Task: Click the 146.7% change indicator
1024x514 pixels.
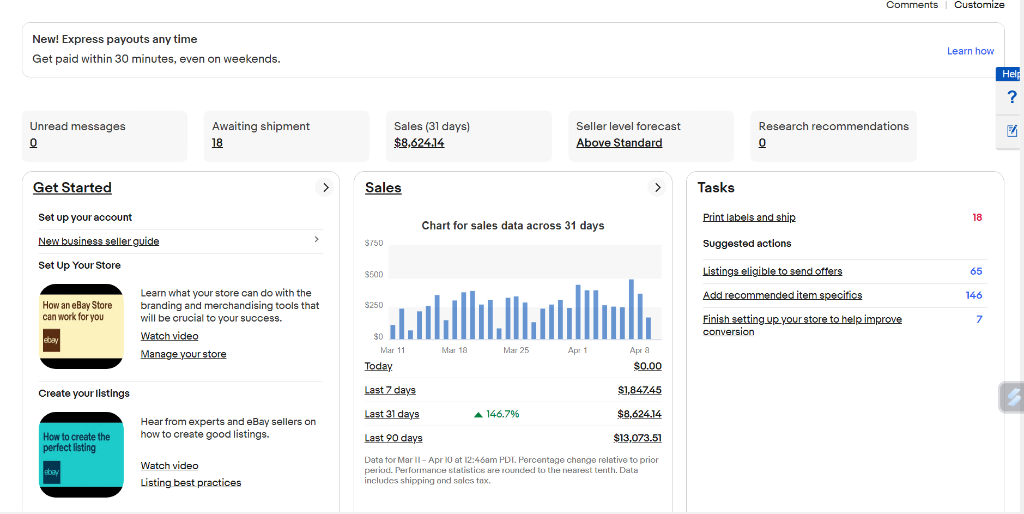Action: pyautogui.click(x=496, y=413)
